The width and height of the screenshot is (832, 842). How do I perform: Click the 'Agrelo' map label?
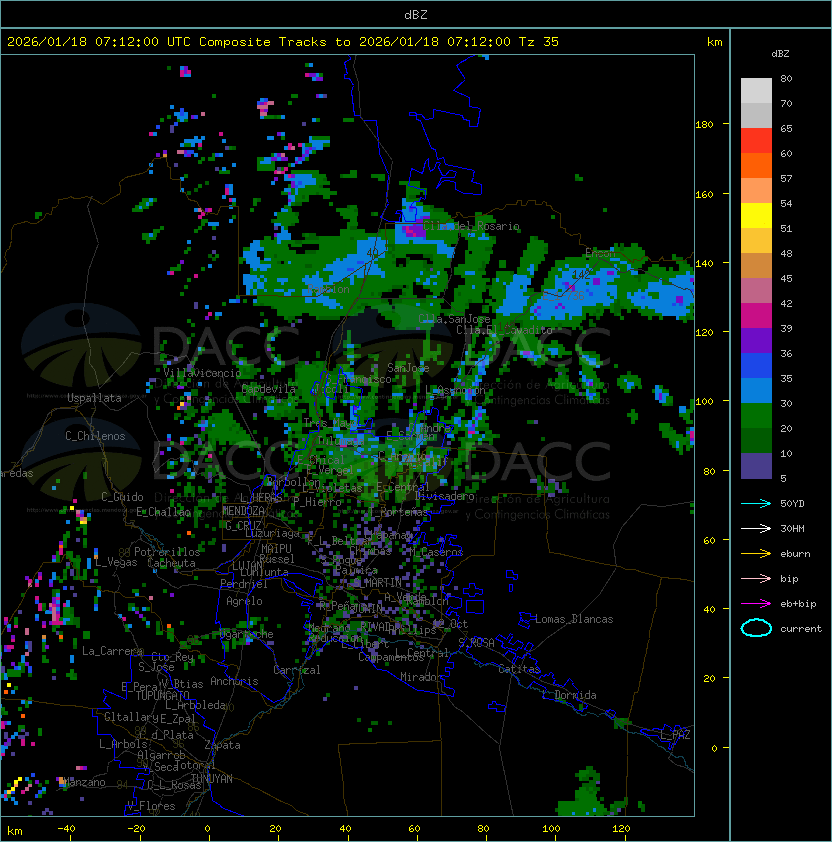[x=244, y=601]
